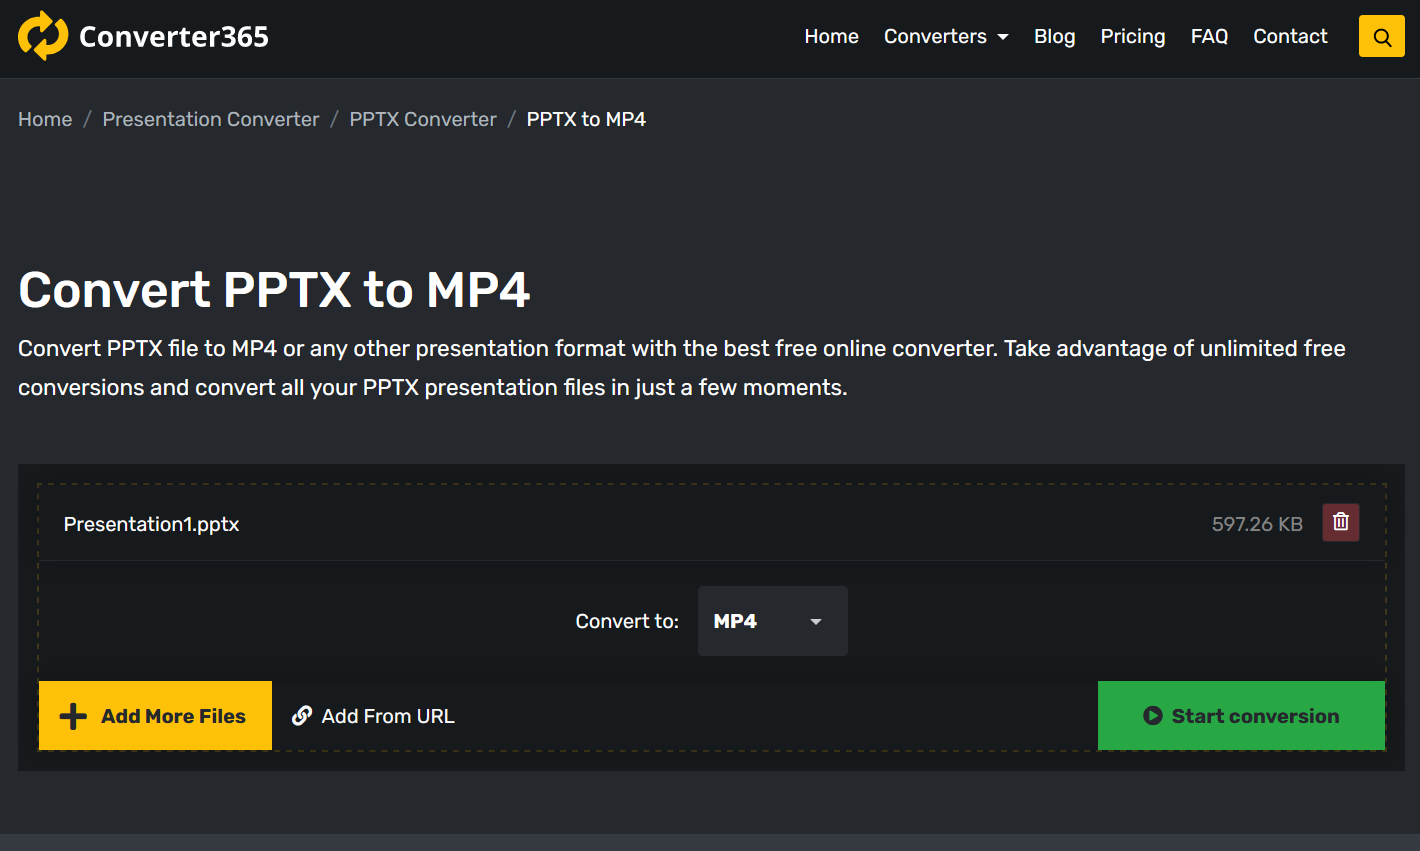Open the PPTX Converter breadcrumb link
The width and height of the screenshot is (1420, 851).
423,119
